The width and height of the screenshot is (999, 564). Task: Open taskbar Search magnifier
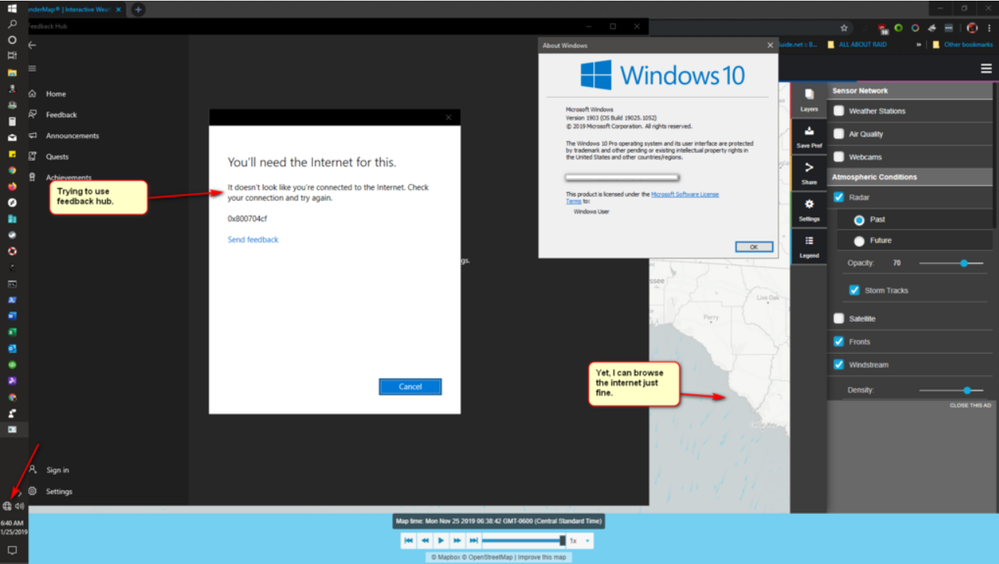pos(12,24)
